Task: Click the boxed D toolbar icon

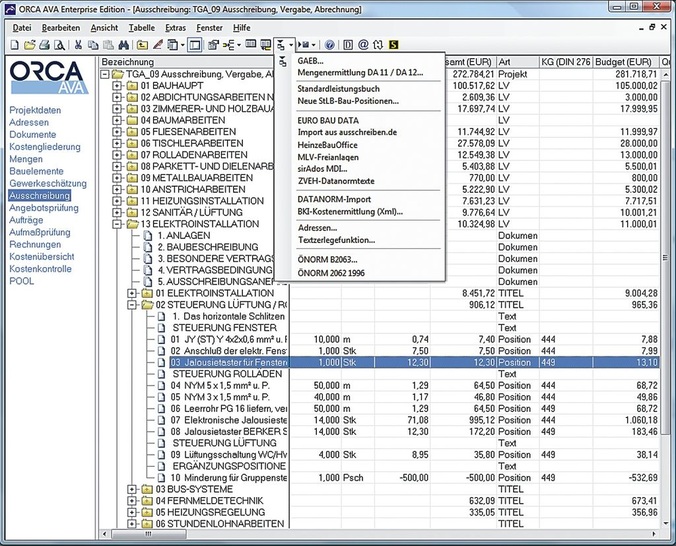Action: (348, 45)
